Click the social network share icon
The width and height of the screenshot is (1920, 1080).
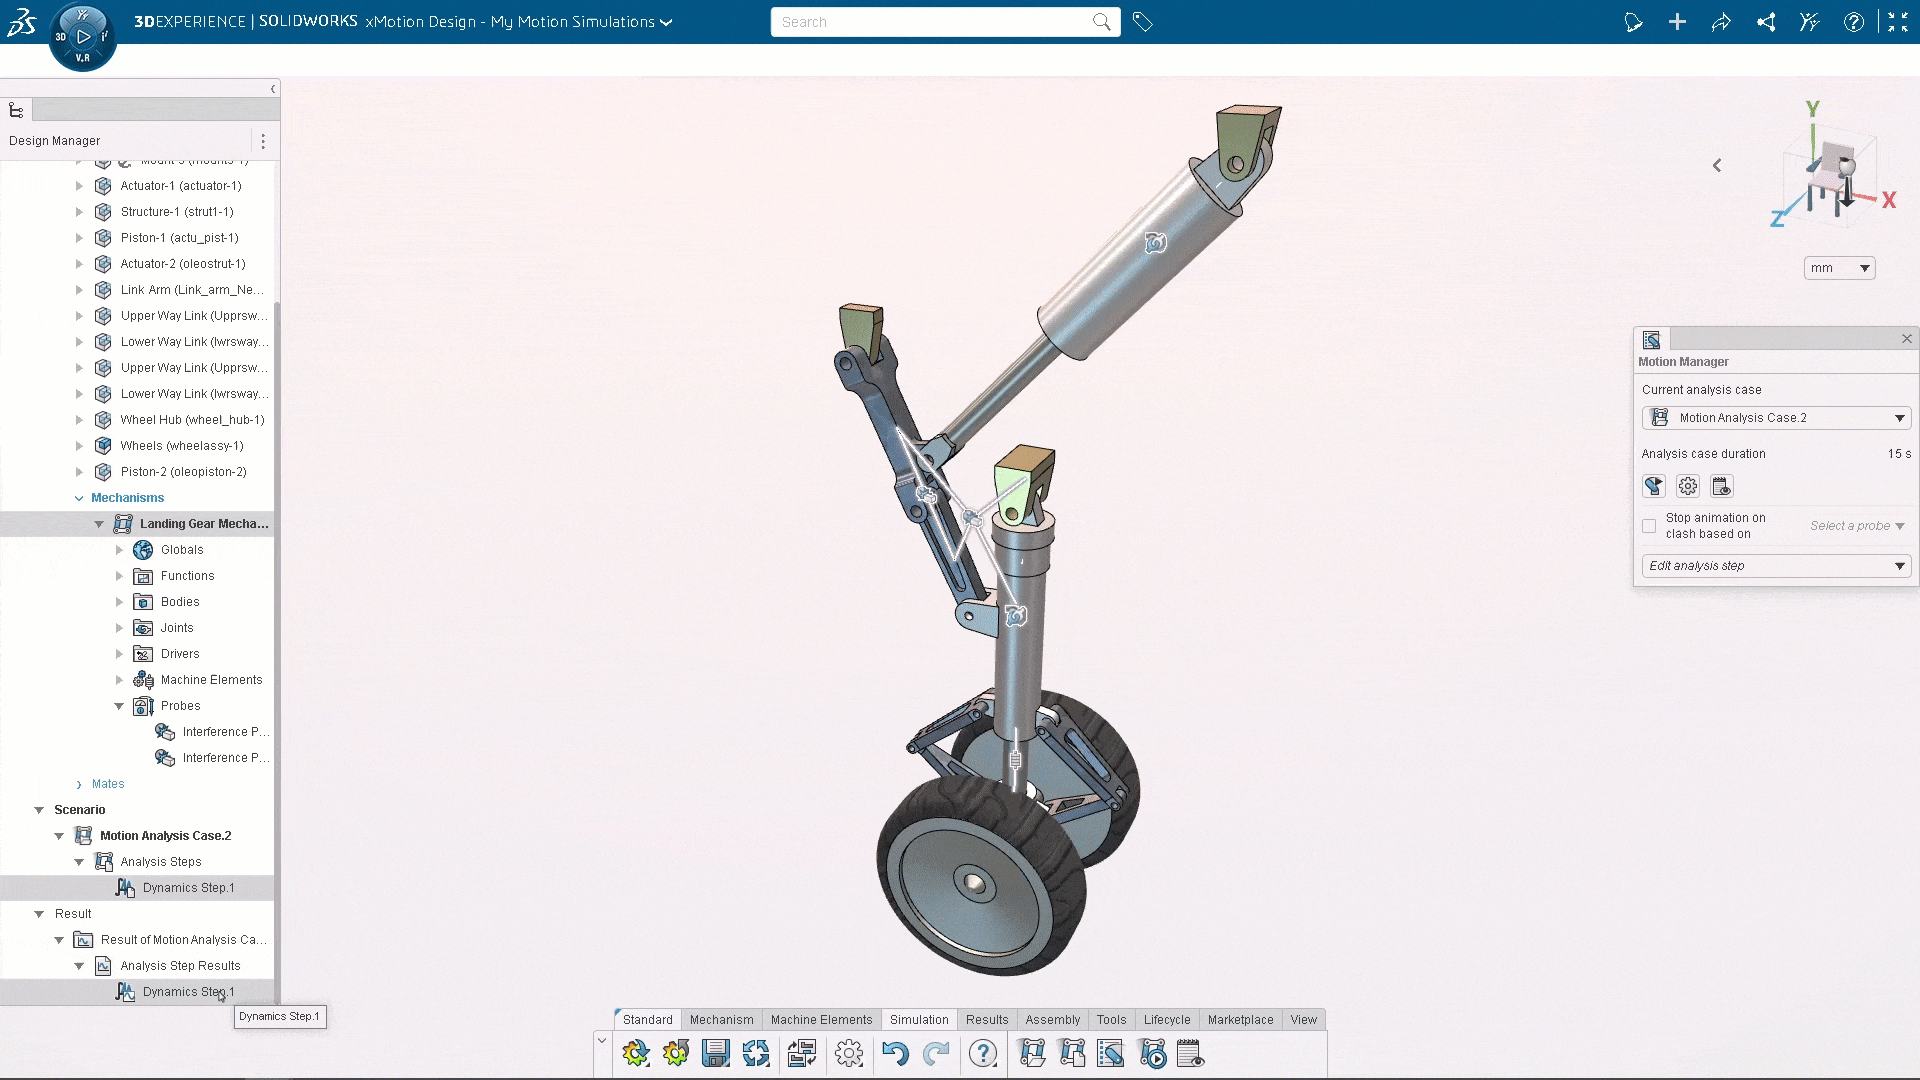(x=1766, y=22)
